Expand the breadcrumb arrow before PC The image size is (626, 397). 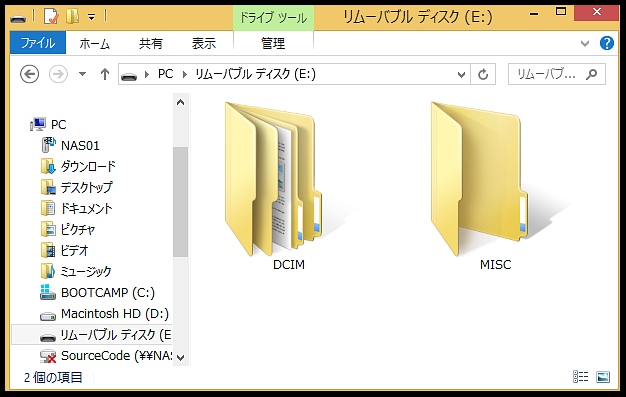147,74
